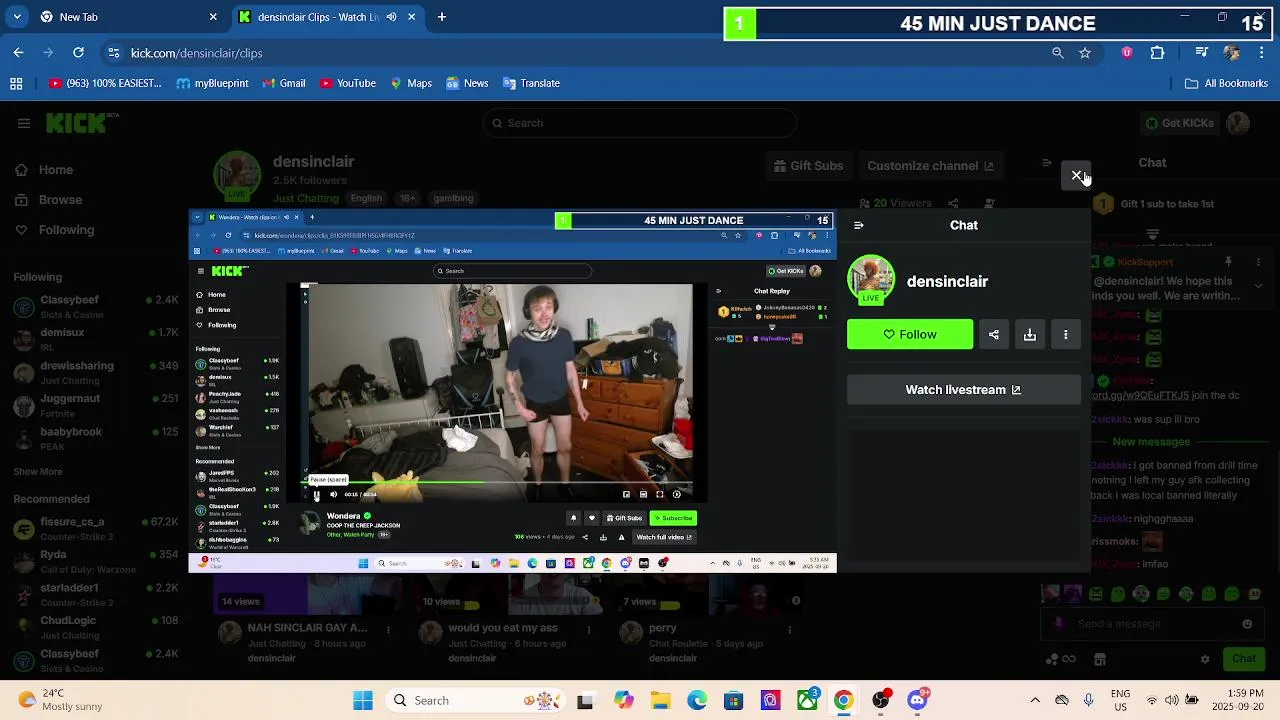
Task: Follow densinclair with the green Follow button
Action: coord(910,334)
